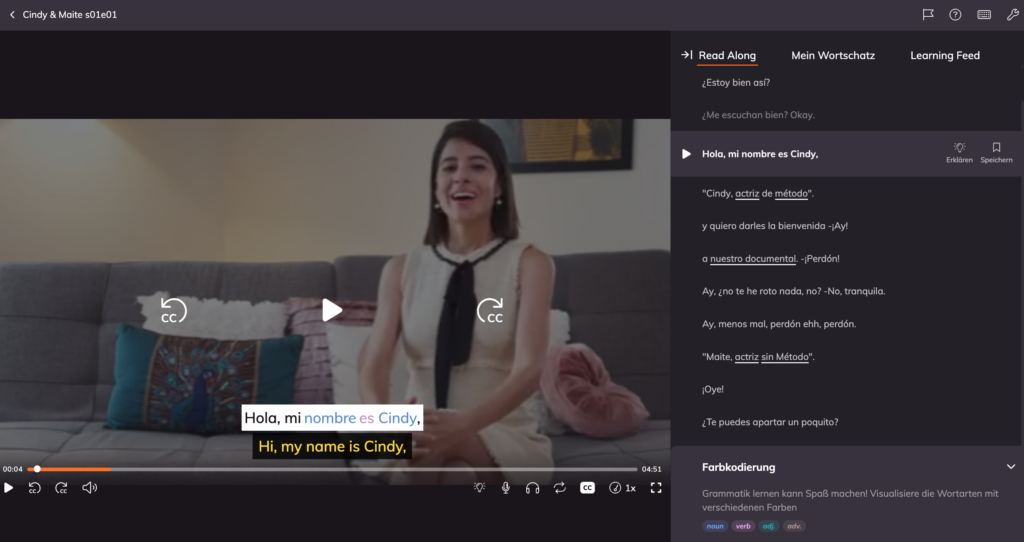The width and height of the screenshot is (1024, 542).
Task: Switch to the Mein Wortschatz tab
Action: pos(832,56)
